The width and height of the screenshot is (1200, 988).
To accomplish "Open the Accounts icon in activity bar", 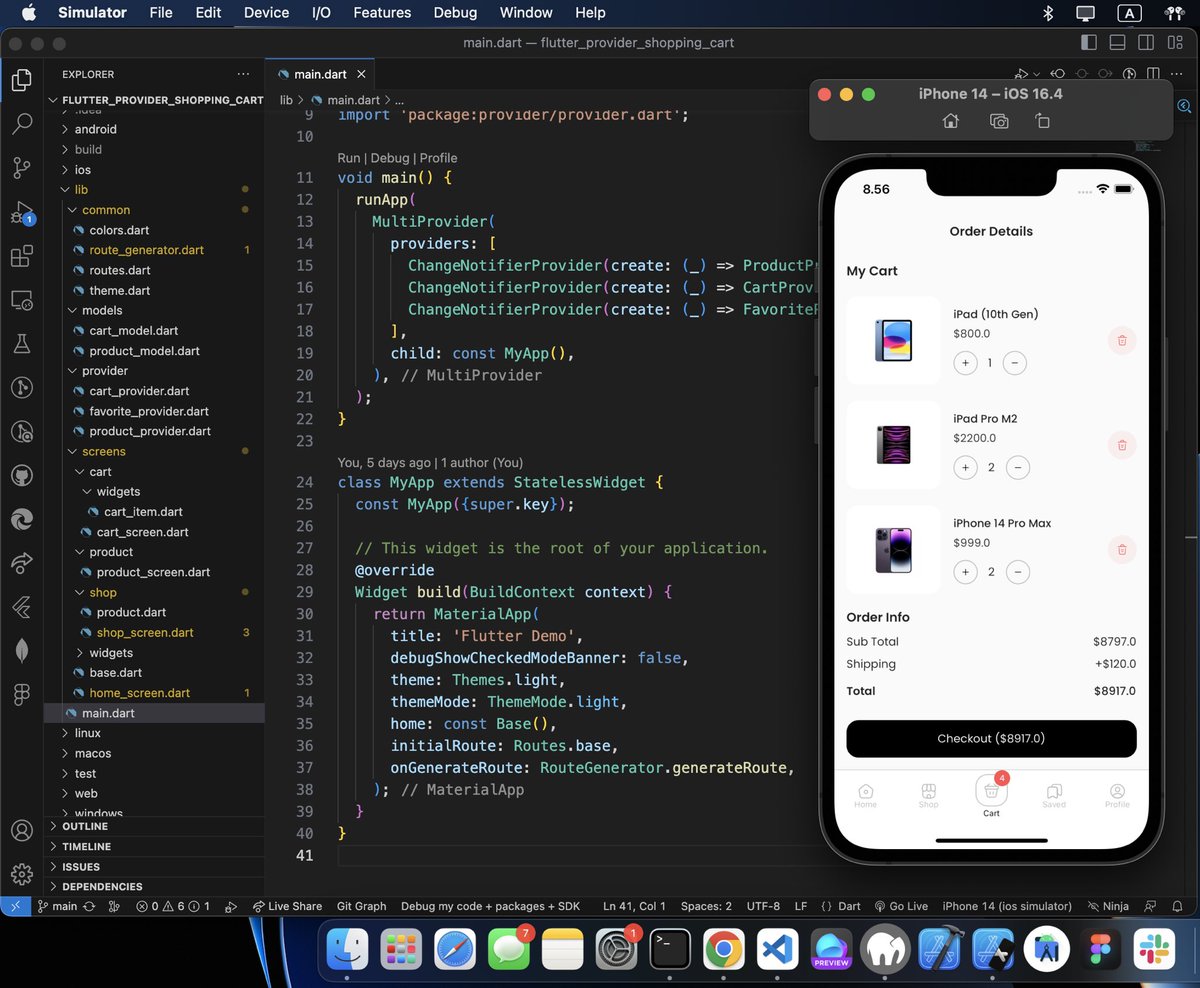I will click(x=21, y=831).
